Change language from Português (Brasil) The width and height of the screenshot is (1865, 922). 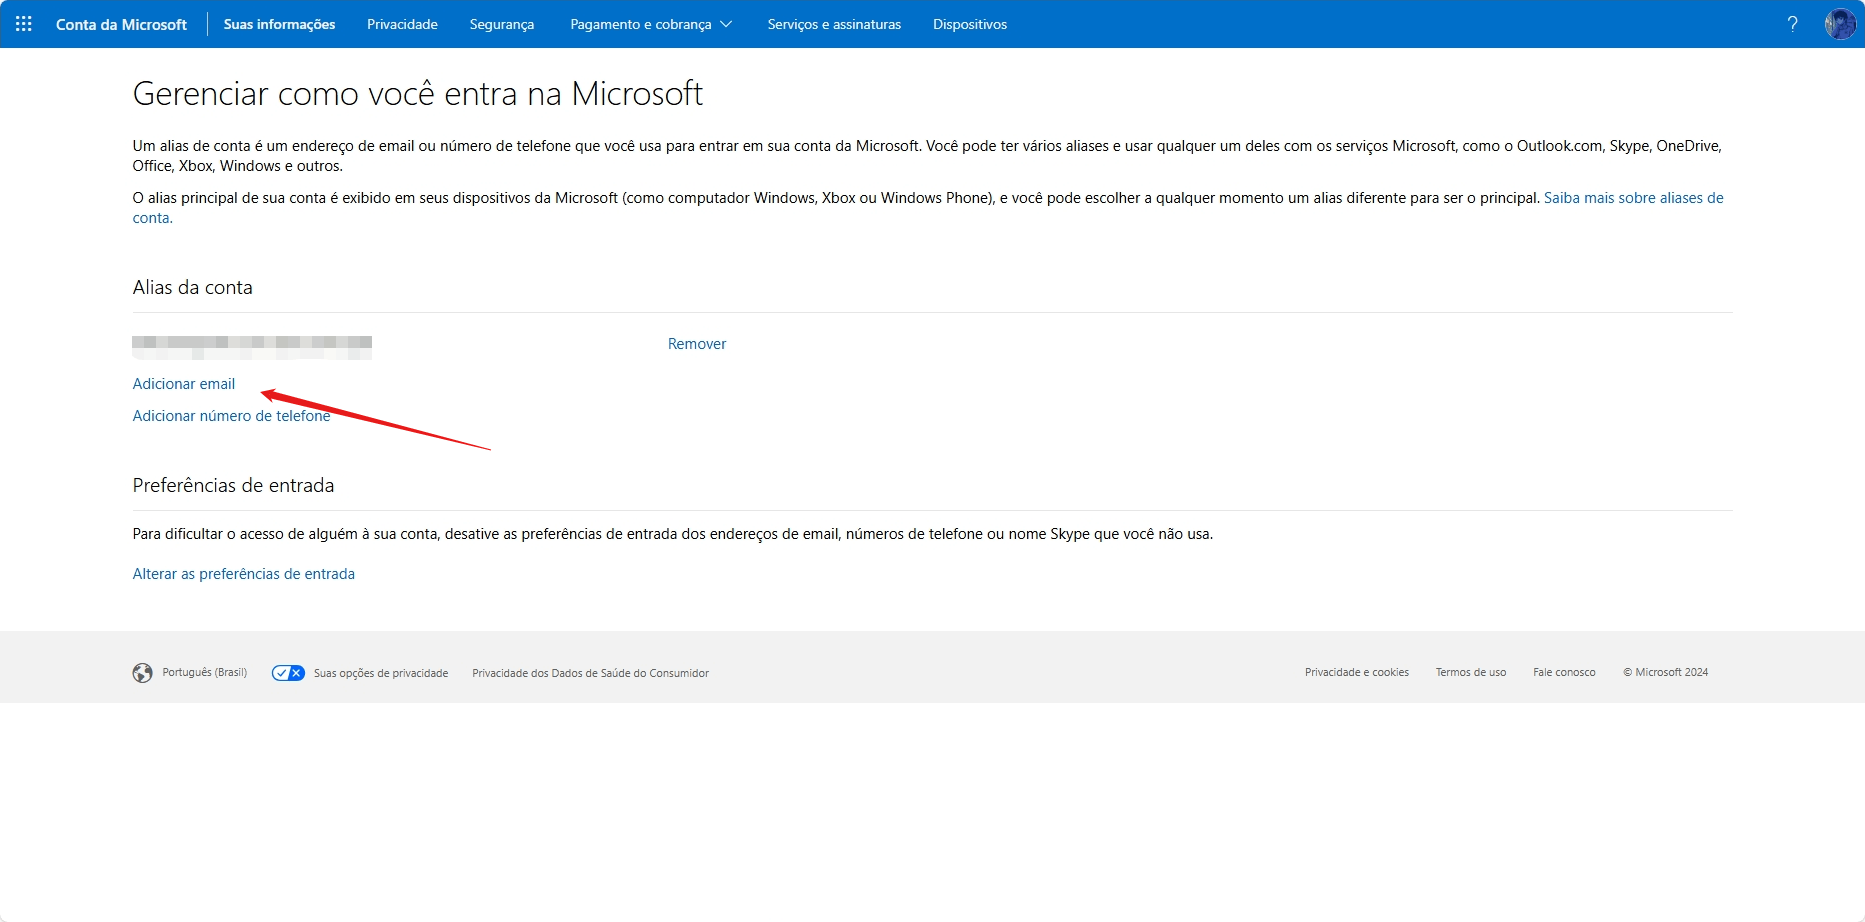(205, 673)
